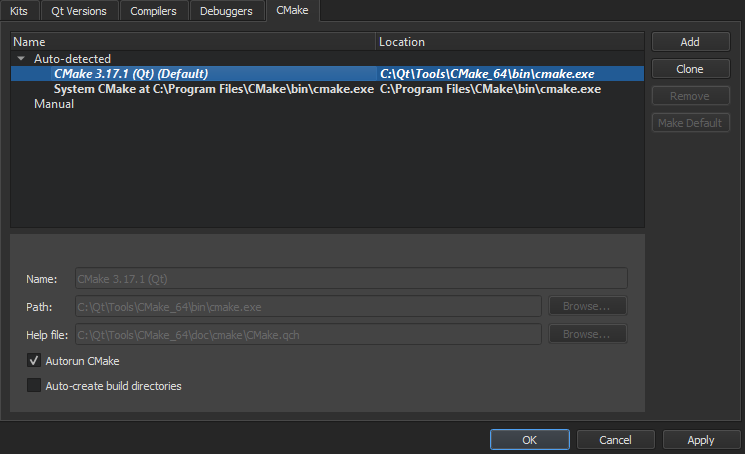Click the Name text field

pyautogui.click(x=350, y=278)
